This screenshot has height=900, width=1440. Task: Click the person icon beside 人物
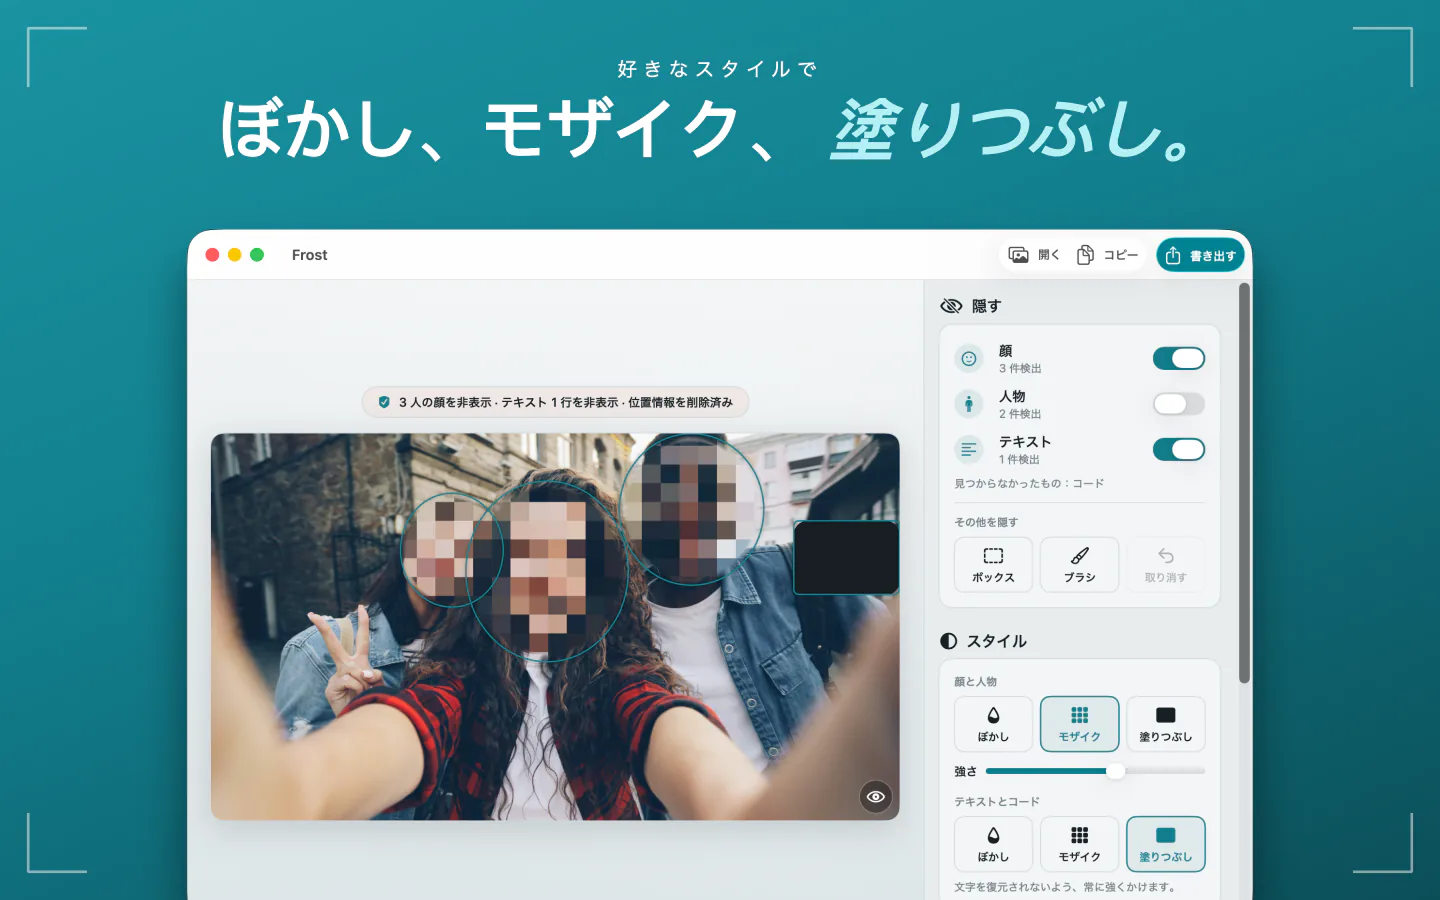tap(969, 404)
